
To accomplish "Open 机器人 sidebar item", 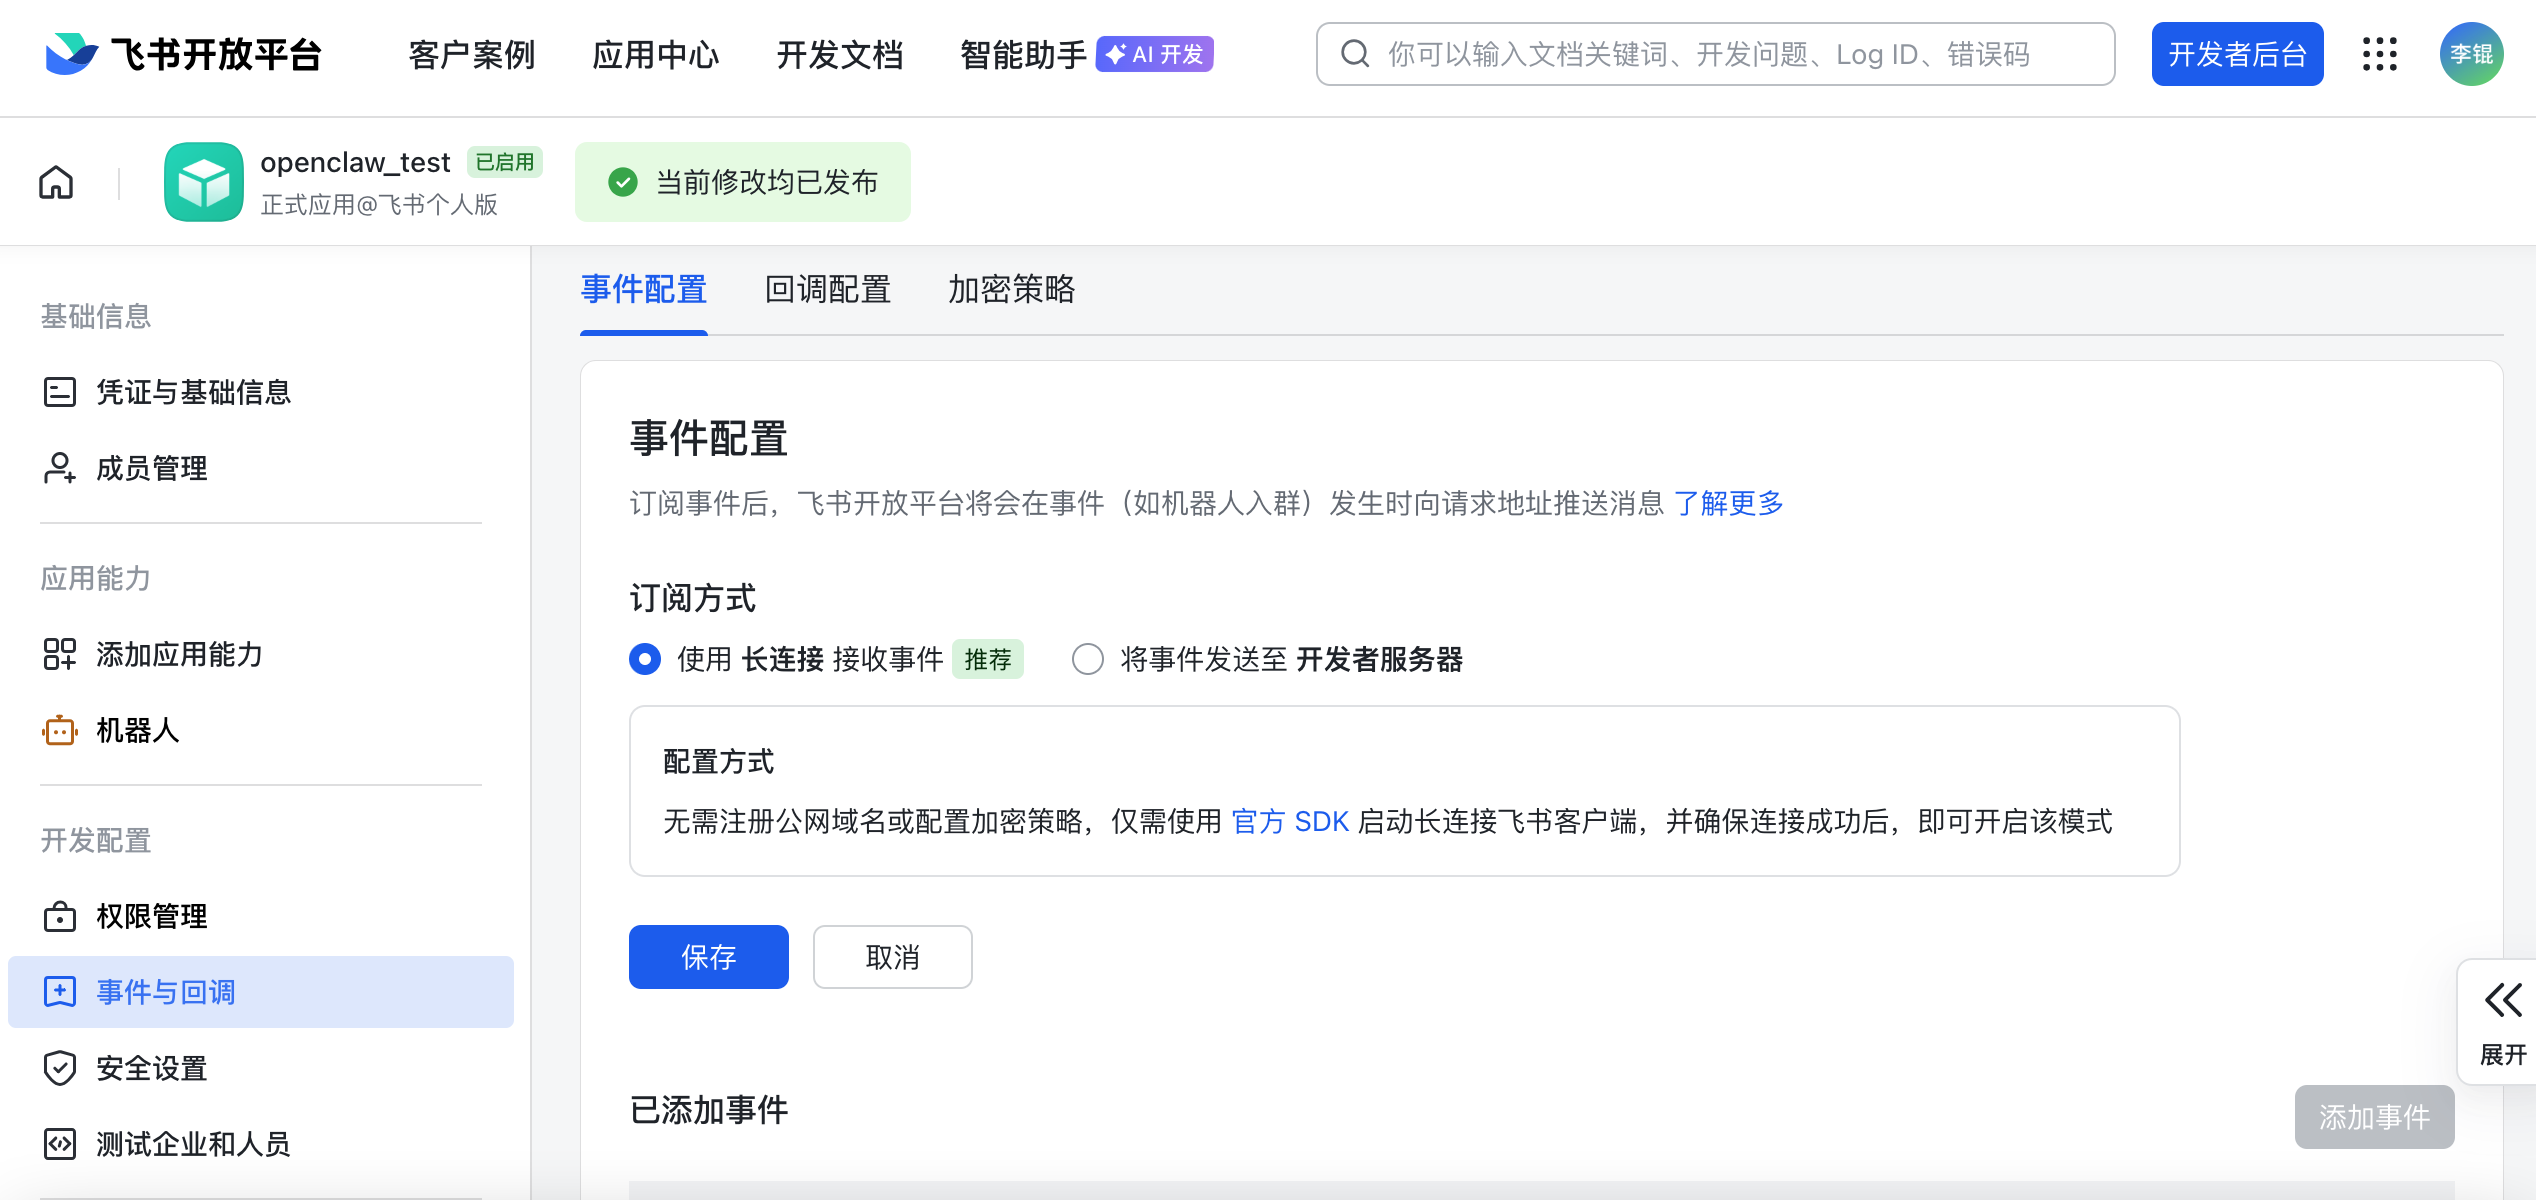I will tap(138, 731).
